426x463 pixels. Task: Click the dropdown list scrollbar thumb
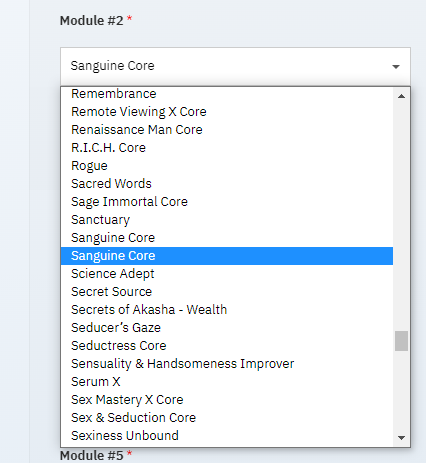[x=401, y=341]
